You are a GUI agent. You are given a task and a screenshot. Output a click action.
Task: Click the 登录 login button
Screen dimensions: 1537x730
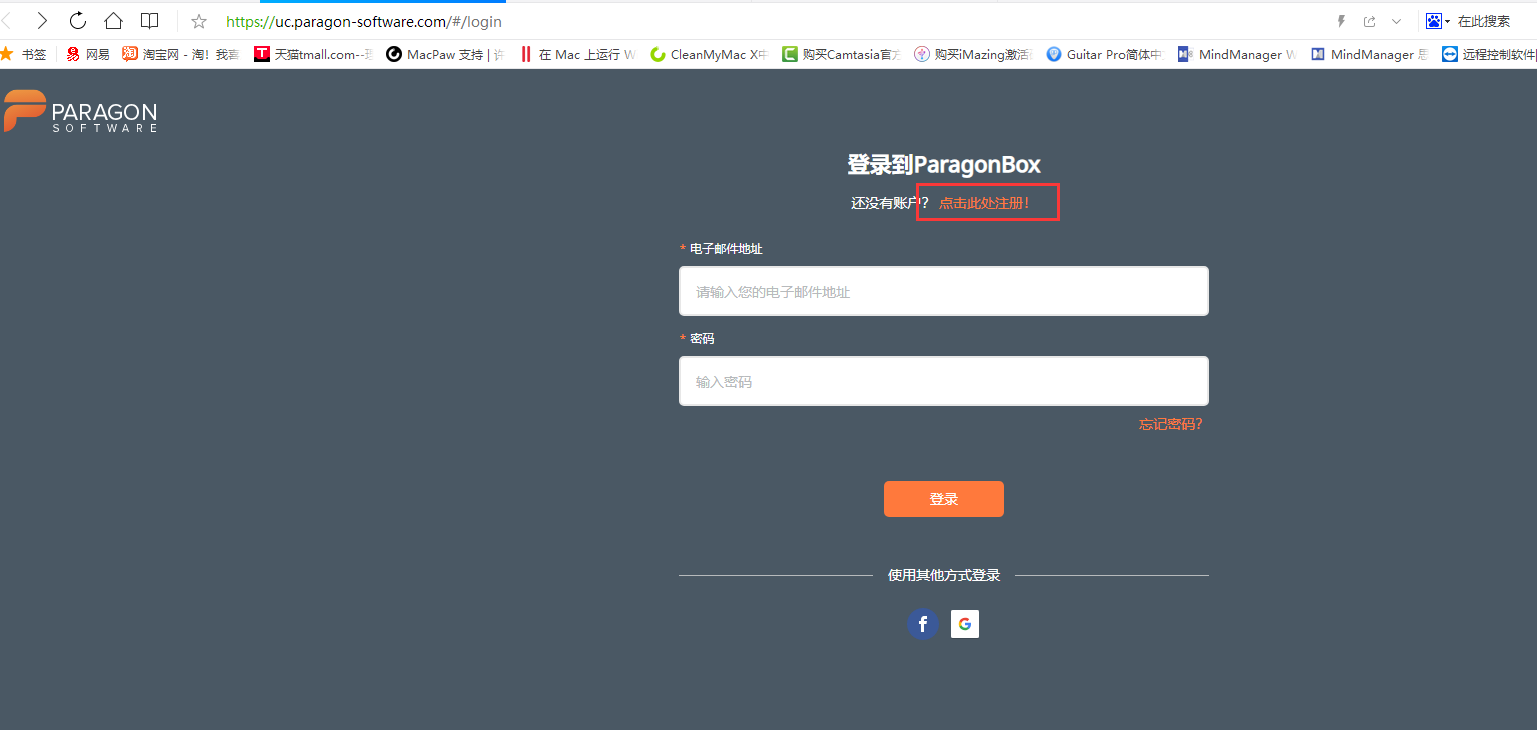[943, 499]
